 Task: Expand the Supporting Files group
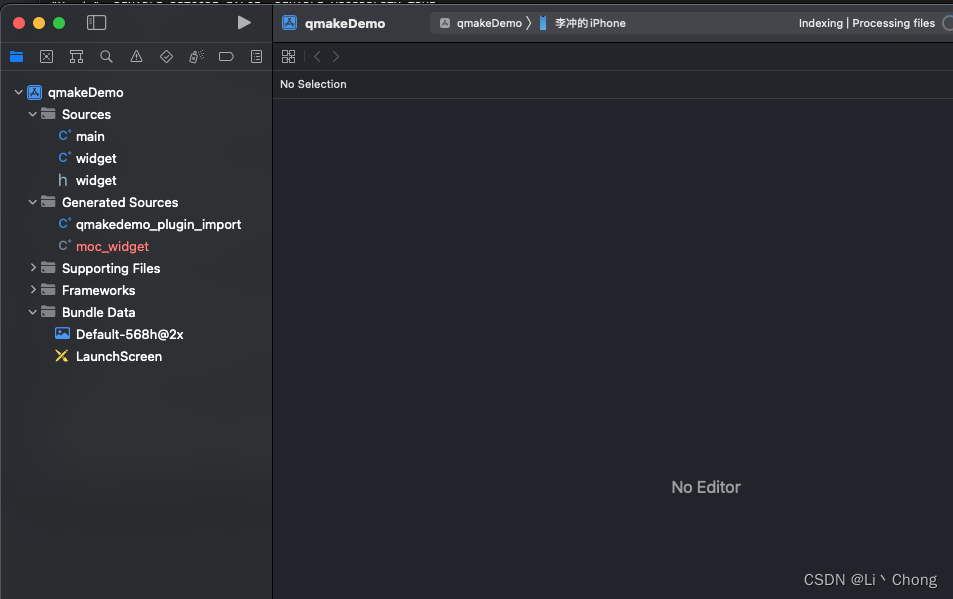click(x=31, y=268)
